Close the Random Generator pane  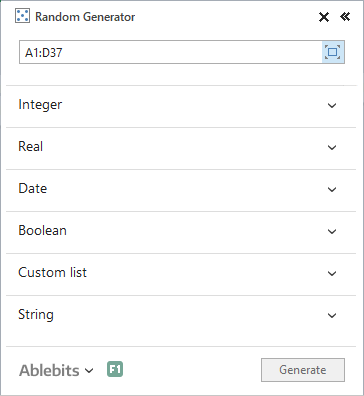coord(324,17)
